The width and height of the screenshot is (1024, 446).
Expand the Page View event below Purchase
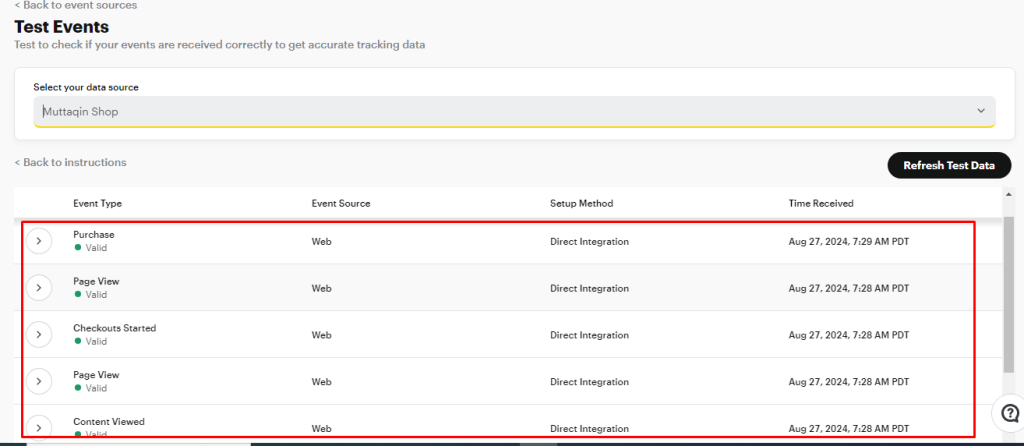tap(38, 288)
